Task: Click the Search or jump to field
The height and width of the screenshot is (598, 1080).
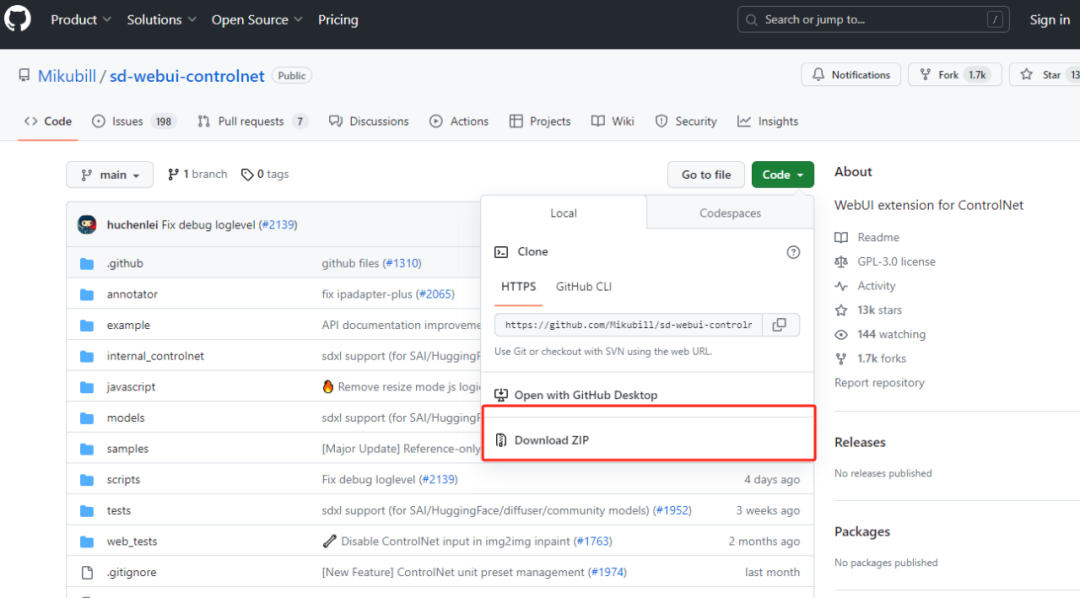Action: [x=873, y=20]
